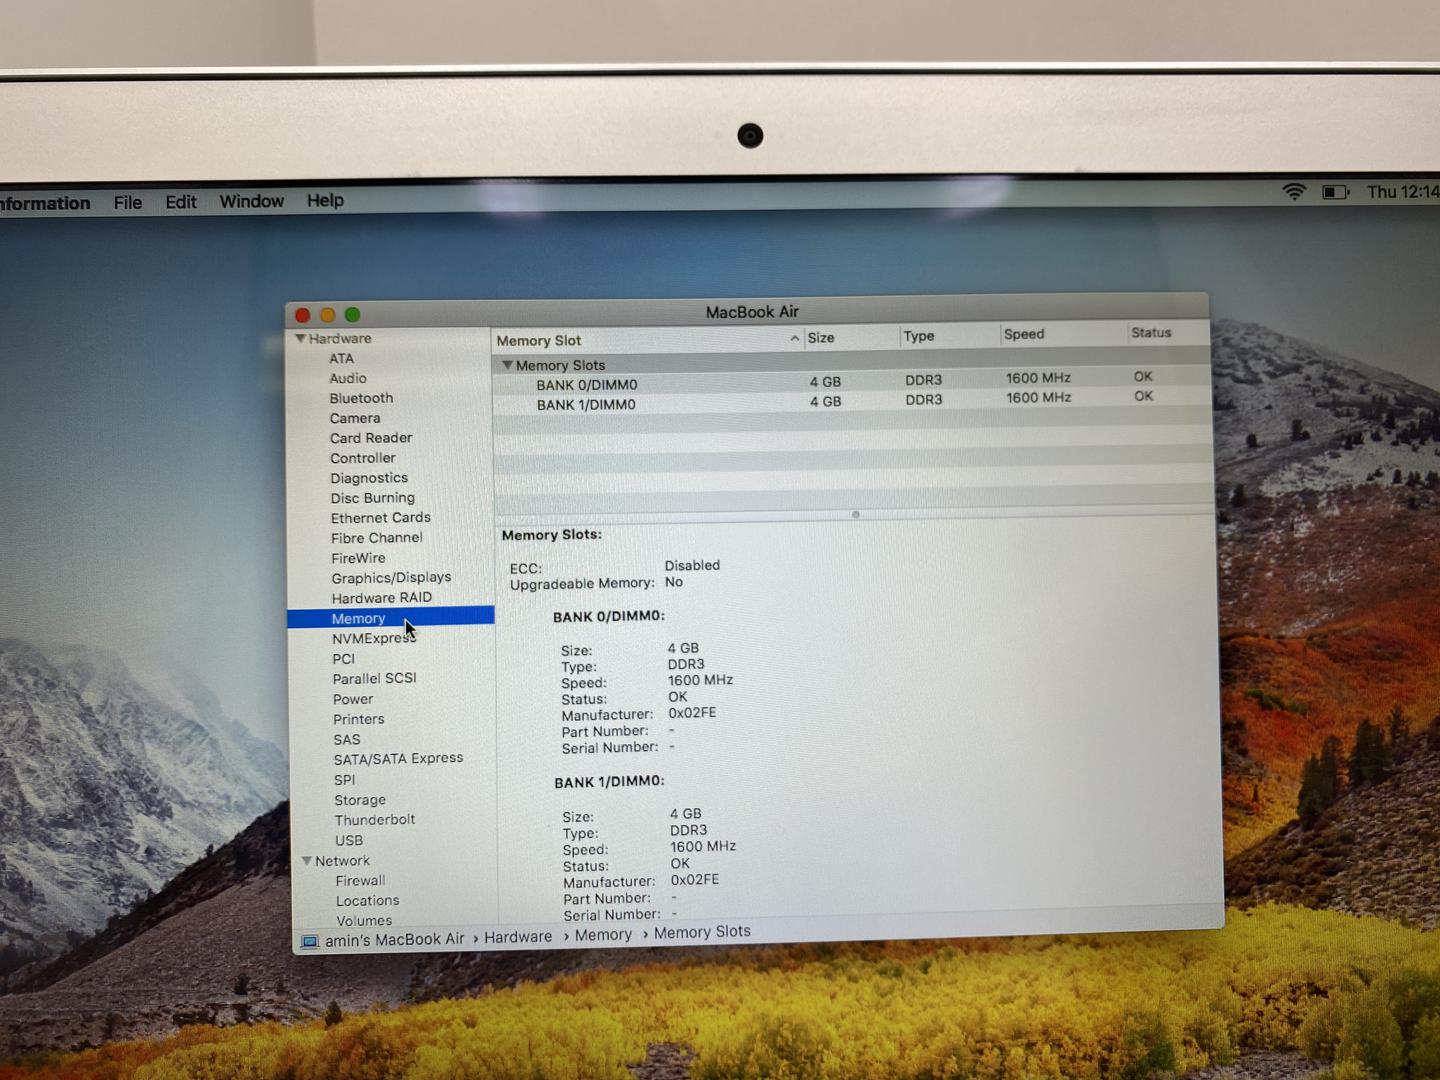This screenshot has height=1080, width=1440.
Task: Click the battery status icon
Action: 1336,192
